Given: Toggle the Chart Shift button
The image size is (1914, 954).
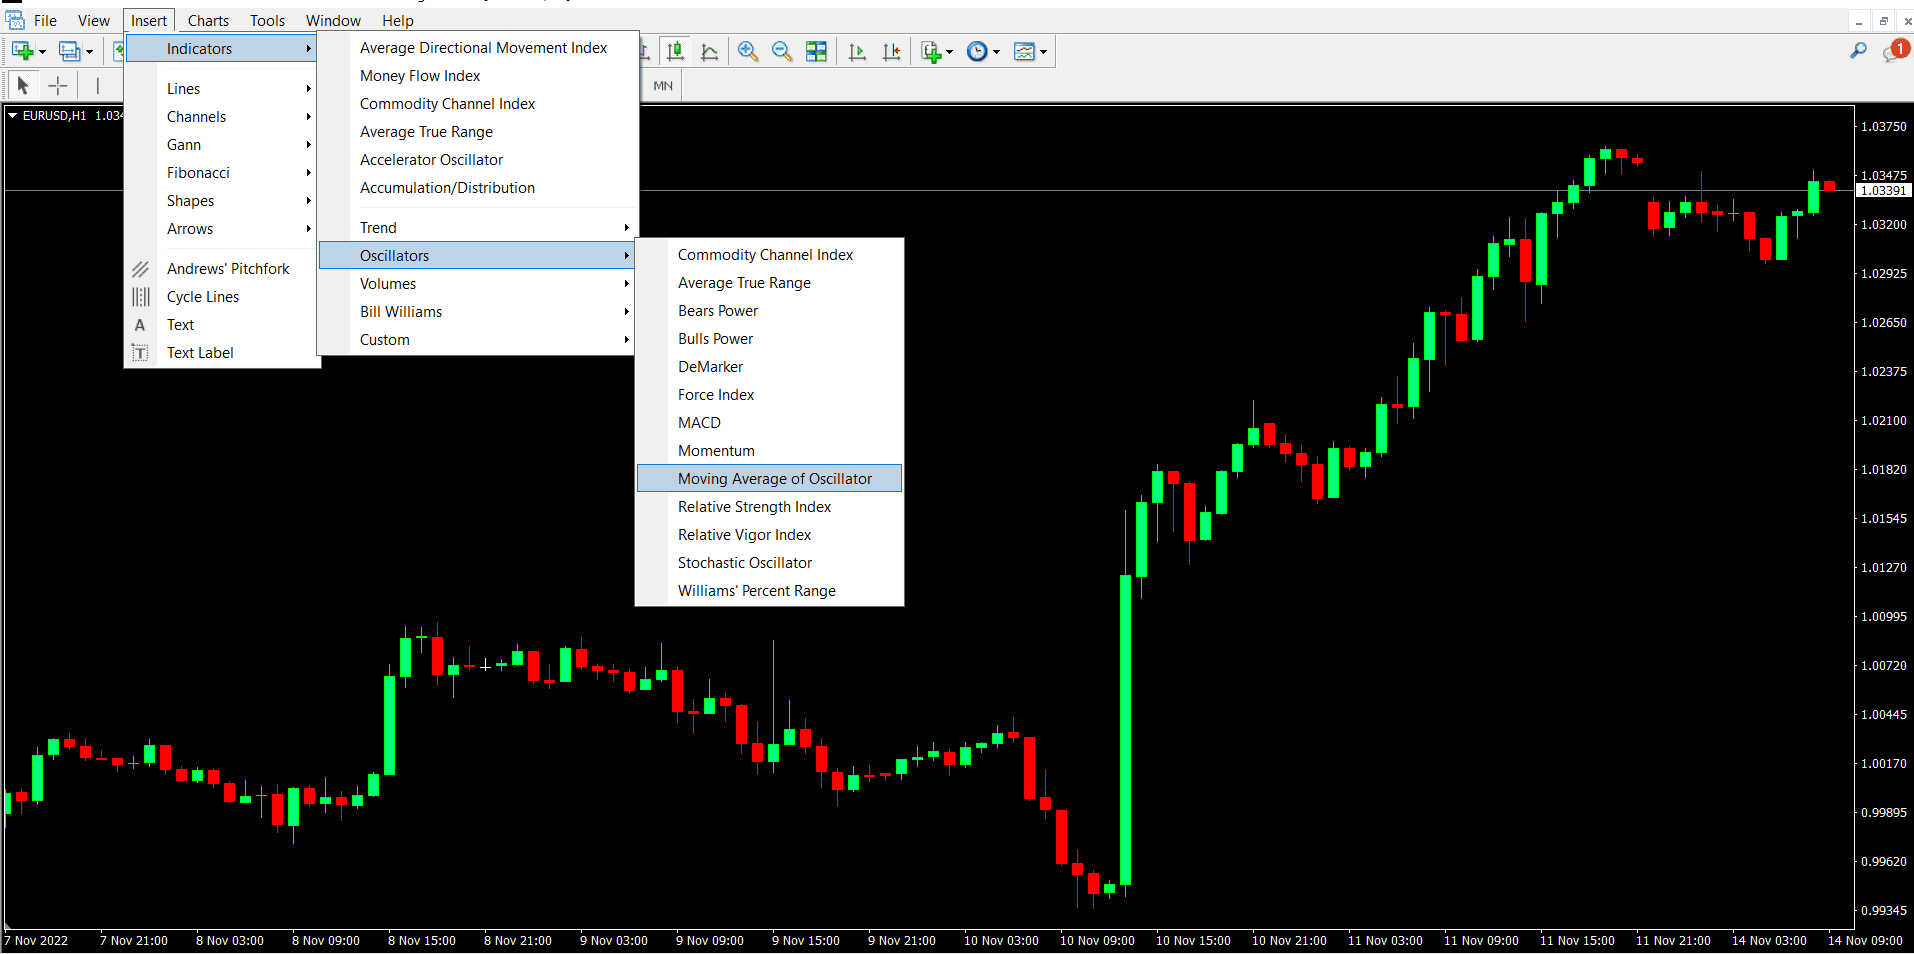Looking at the screenshot, I should (x=891, y=51).
